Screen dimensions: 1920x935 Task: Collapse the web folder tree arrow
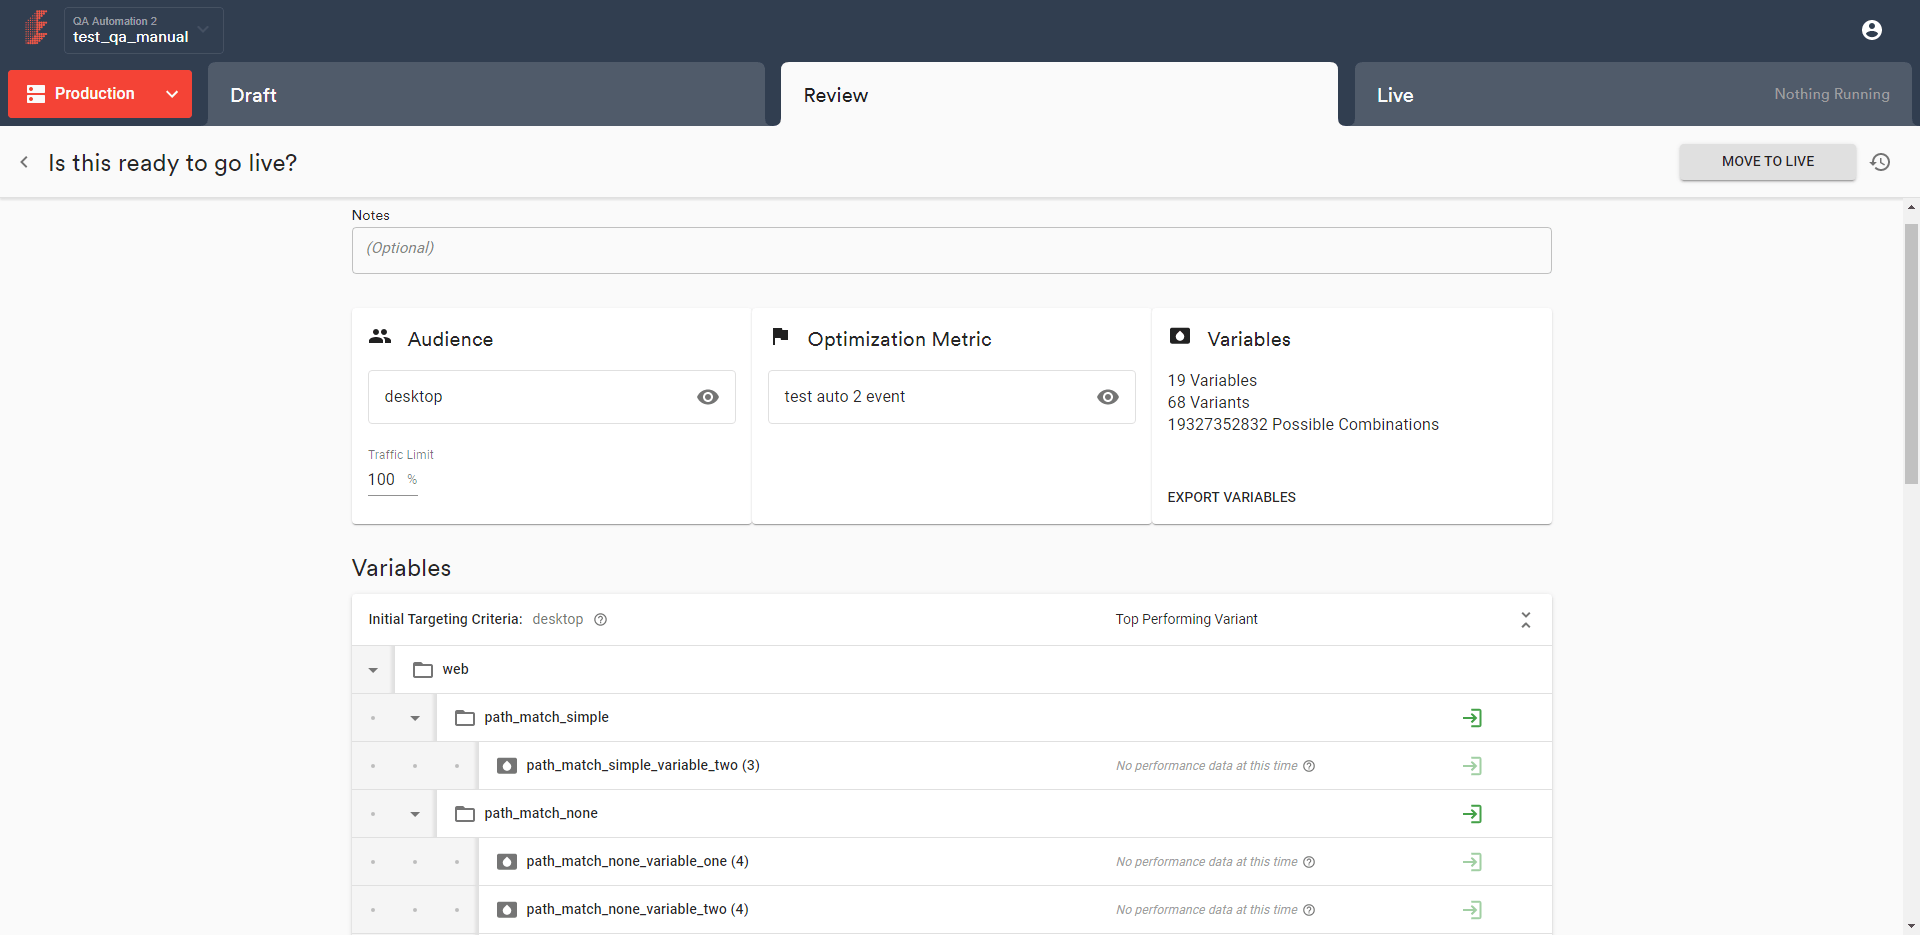click(373, 670)
